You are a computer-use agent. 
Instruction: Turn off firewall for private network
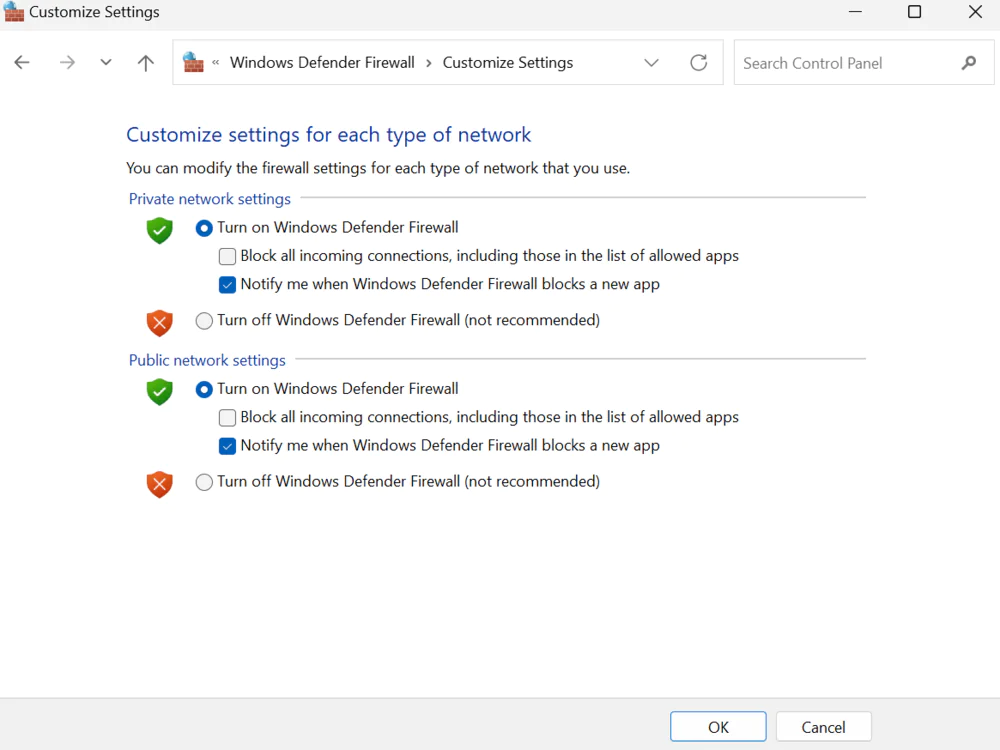(x=204, y=321)
